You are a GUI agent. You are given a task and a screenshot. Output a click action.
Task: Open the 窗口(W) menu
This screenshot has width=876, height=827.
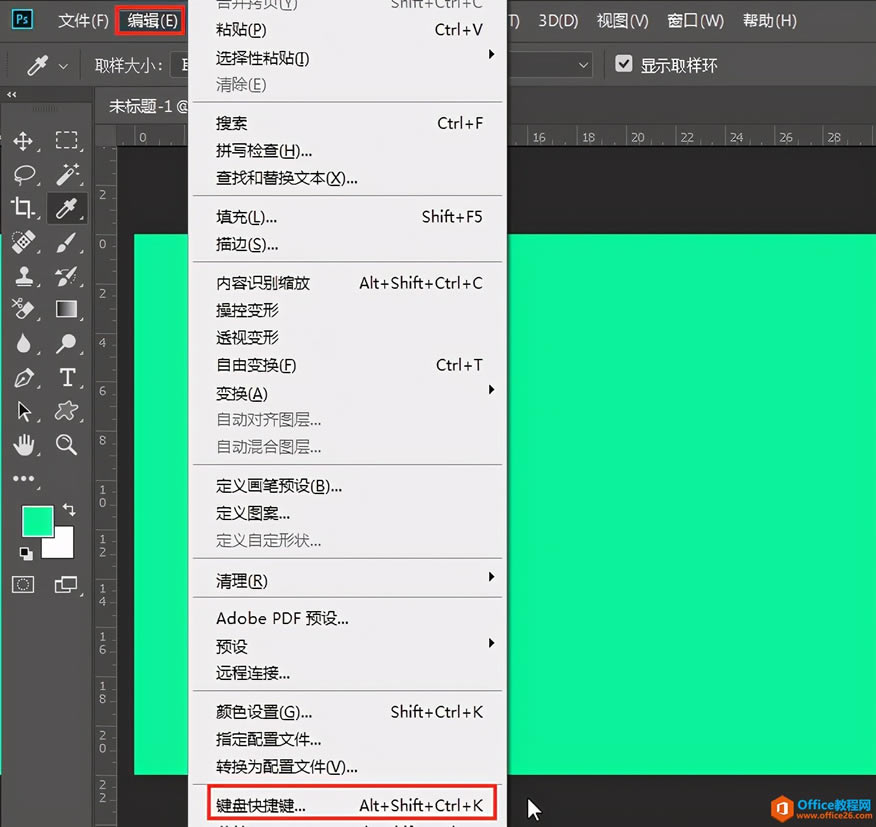696,21
